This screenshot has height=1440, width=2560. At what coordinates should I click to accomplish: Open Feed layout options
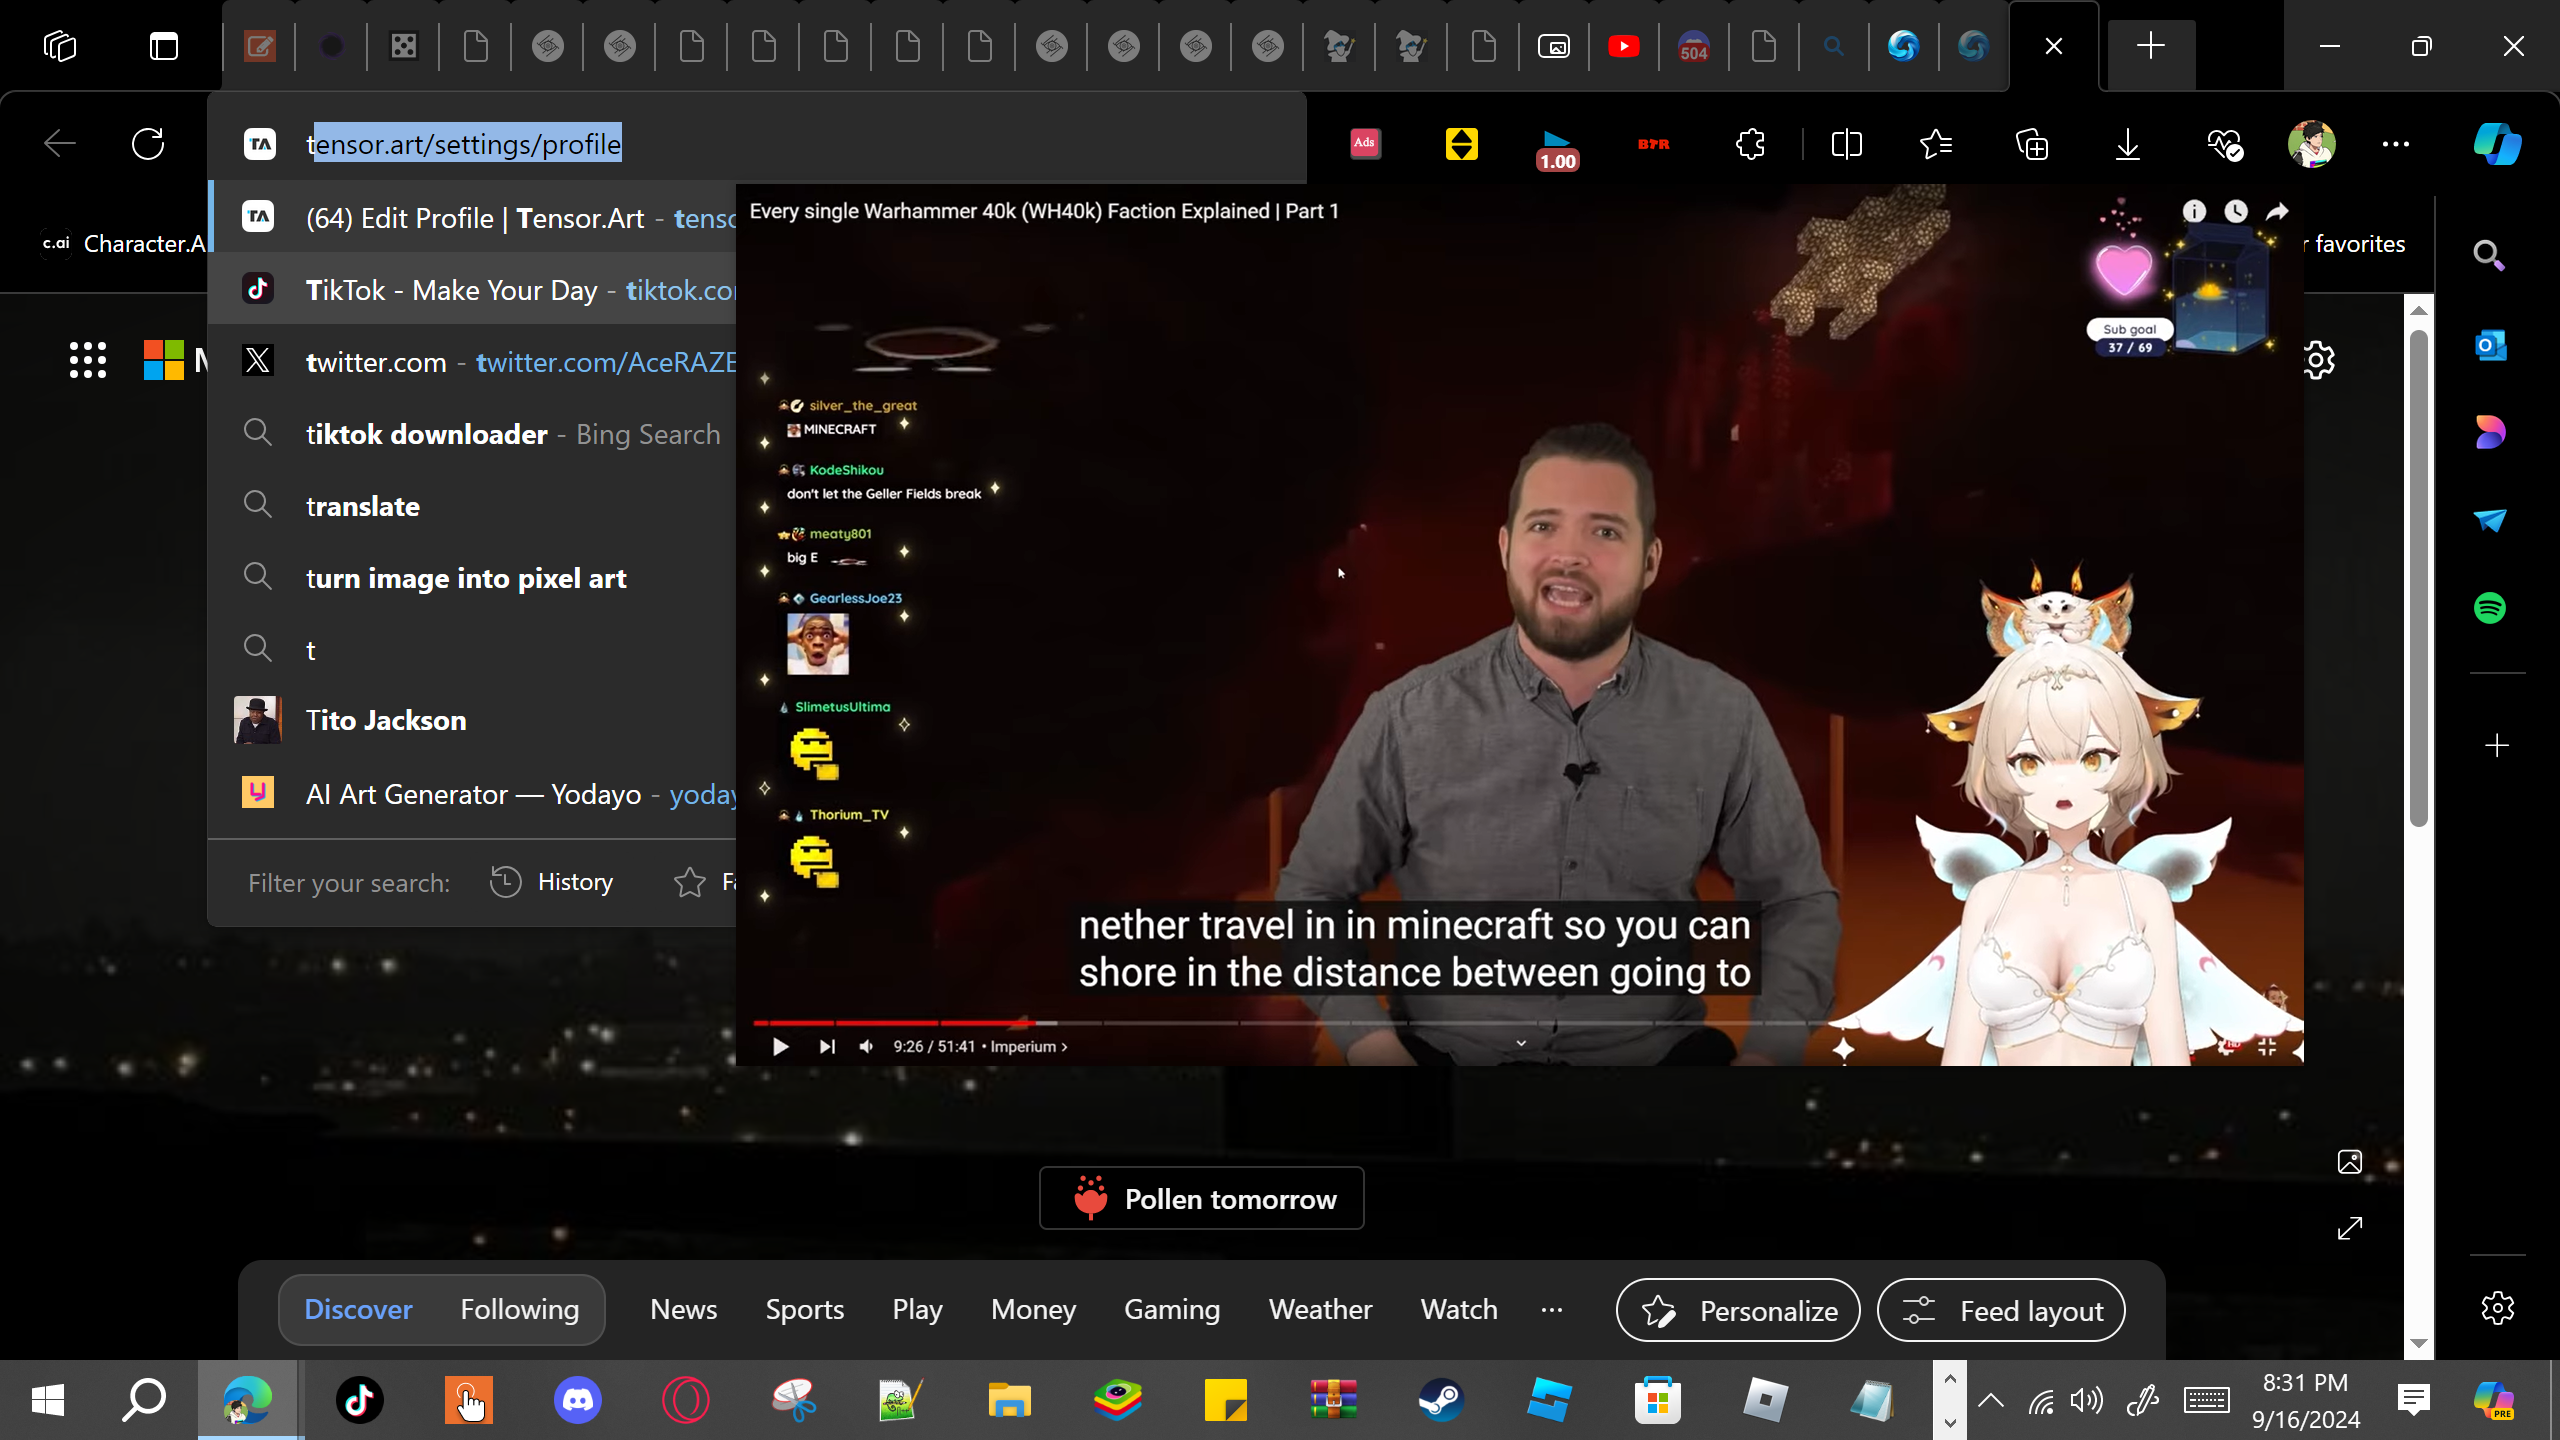[x=2001, y=1310]
